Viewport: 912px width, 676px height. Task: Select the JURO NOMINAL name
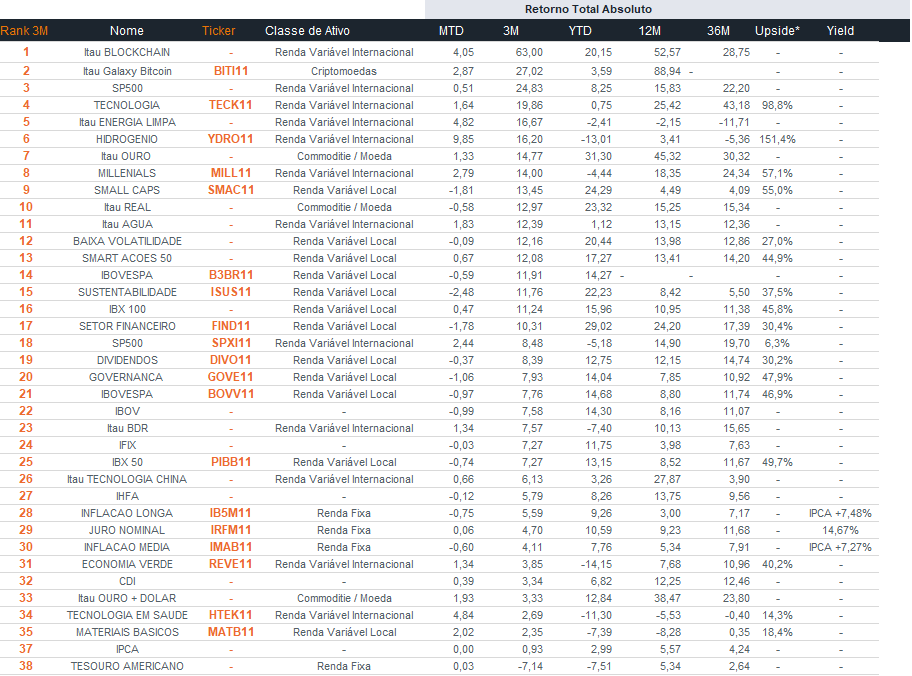[x=127, y=530]
